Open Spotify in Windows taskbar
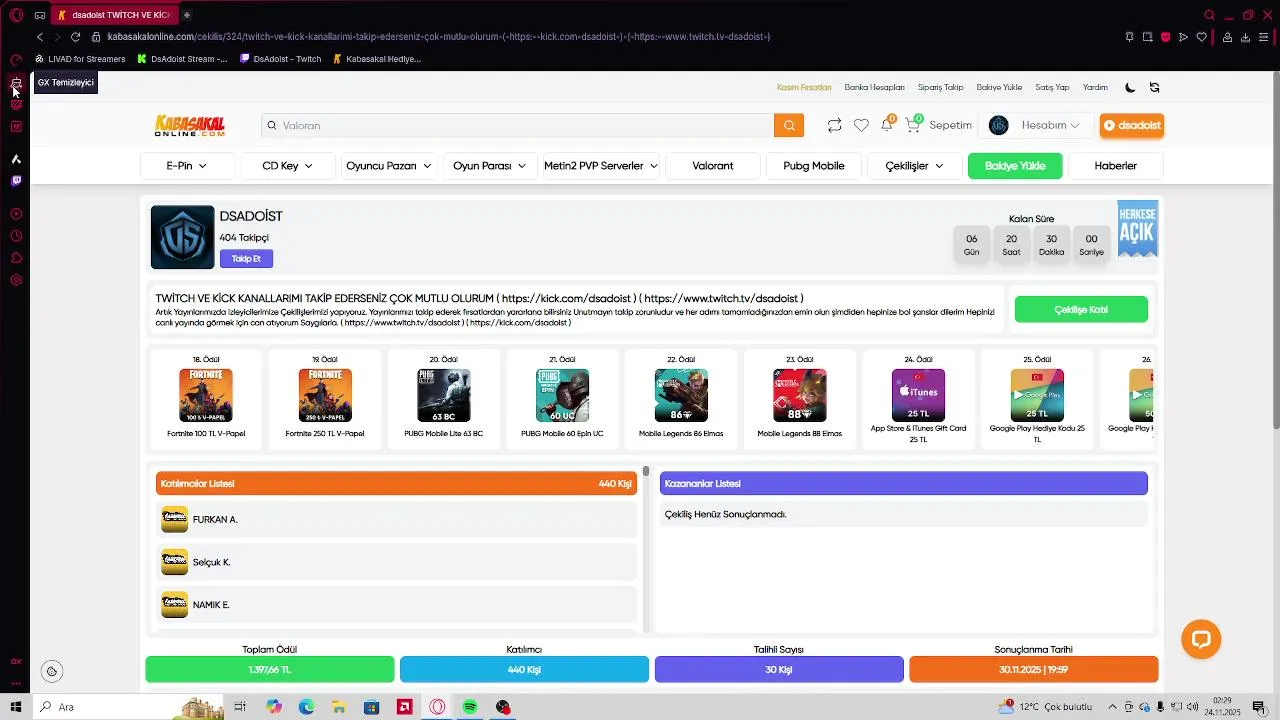1280x720 pixels. 470,707
